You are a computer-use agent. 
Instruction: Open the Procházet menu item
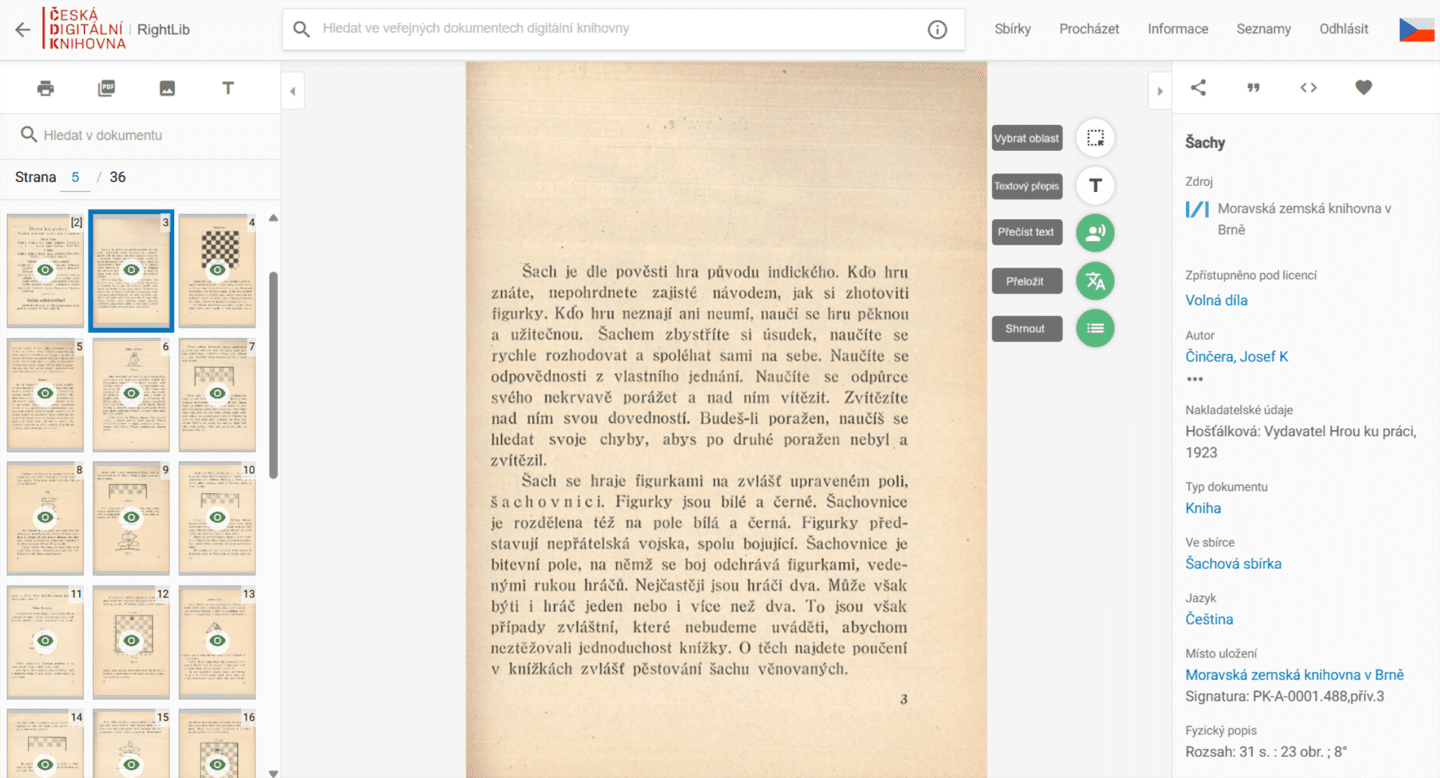click(x=1089, y=29)
